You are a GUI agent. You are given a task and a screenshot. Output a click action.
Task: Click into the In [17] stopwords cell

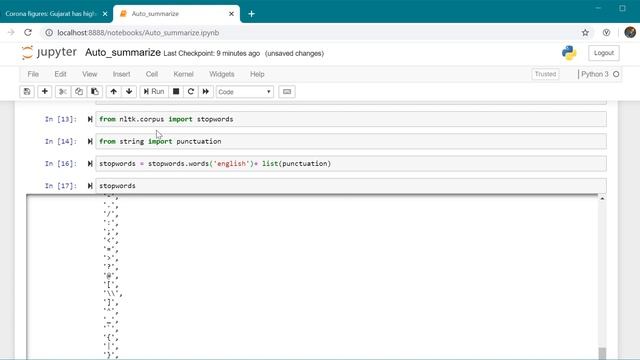click(351, 186)
